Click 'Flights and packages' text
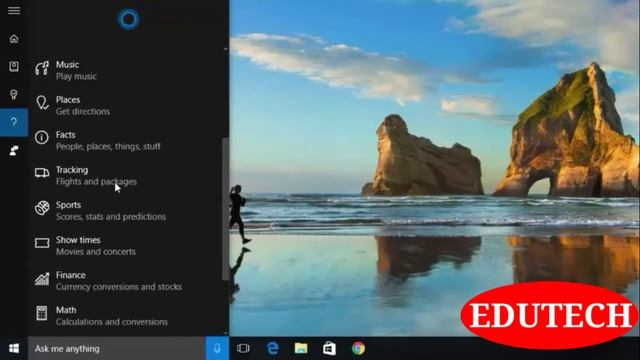The image size is (640, 360). point(96,182)
